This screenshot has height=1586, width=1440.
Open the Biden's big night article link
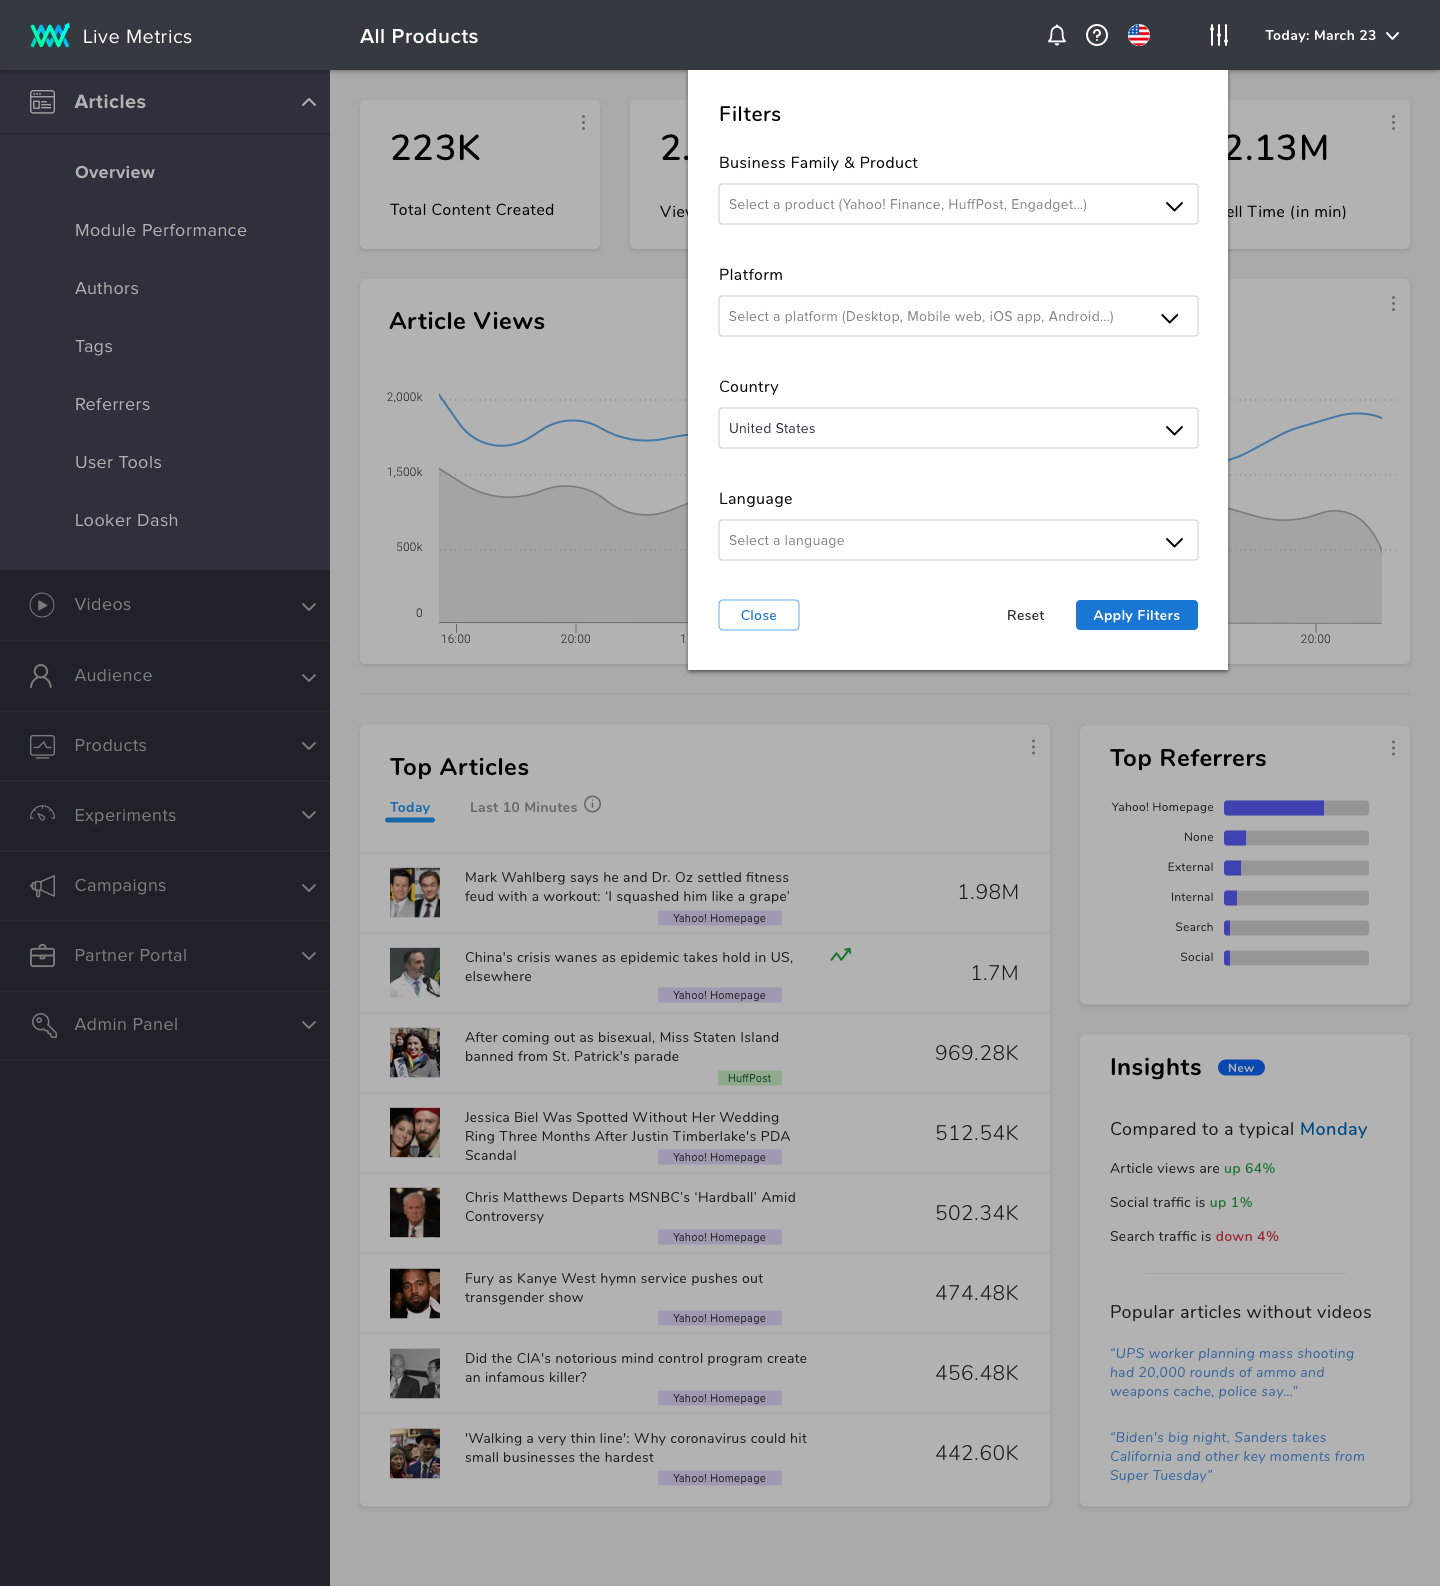[1237, 1456]
